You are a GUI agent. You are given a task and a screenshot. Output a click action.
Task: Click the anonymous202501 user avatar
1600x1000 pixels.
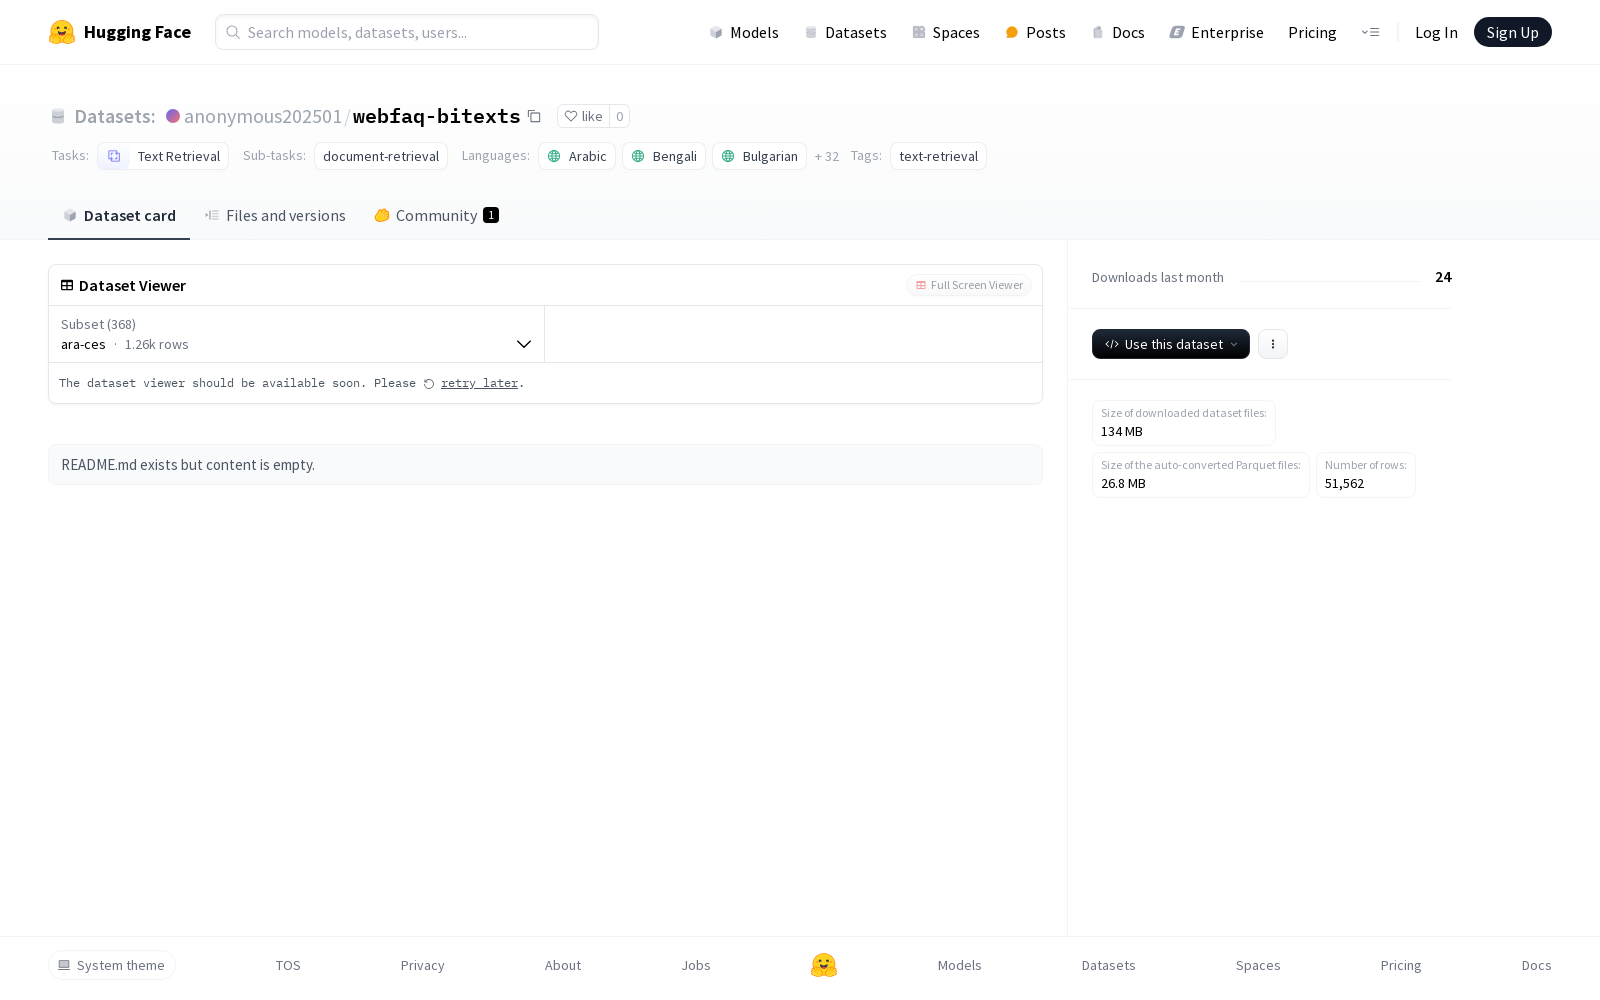point(173,116)
